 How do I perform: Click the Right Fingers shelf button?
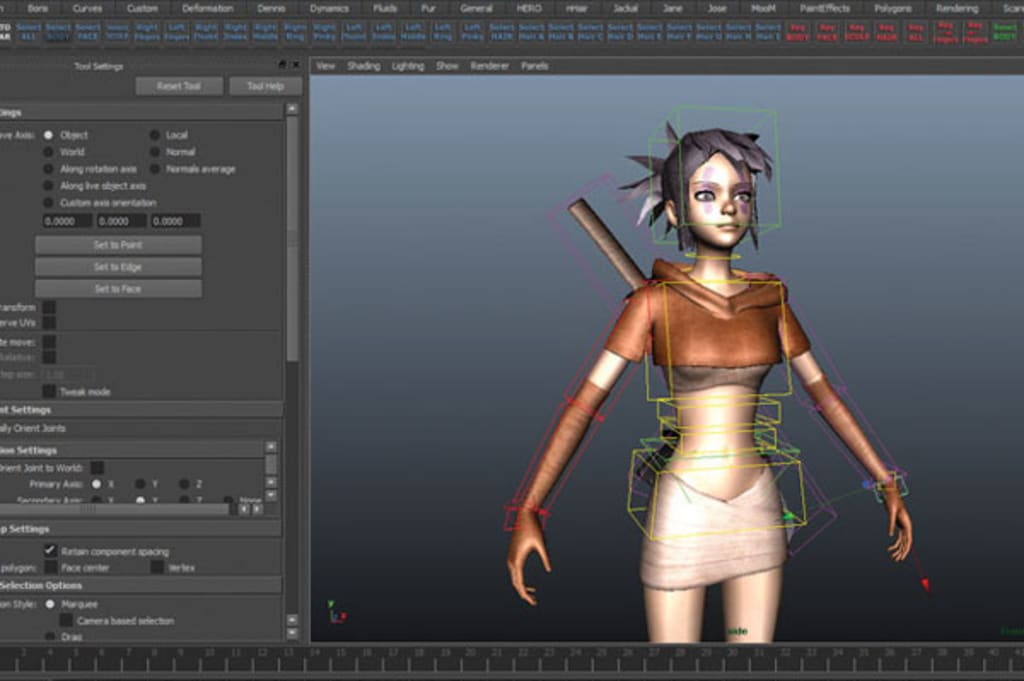coord(147,31)
